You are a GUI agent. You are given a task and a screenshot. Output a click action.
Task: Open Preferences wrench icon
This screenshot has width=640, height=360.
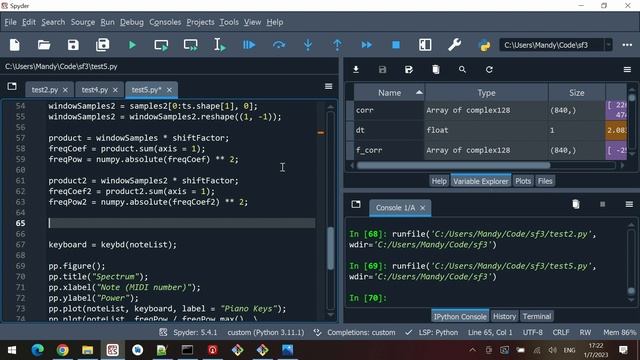point(454,45)
